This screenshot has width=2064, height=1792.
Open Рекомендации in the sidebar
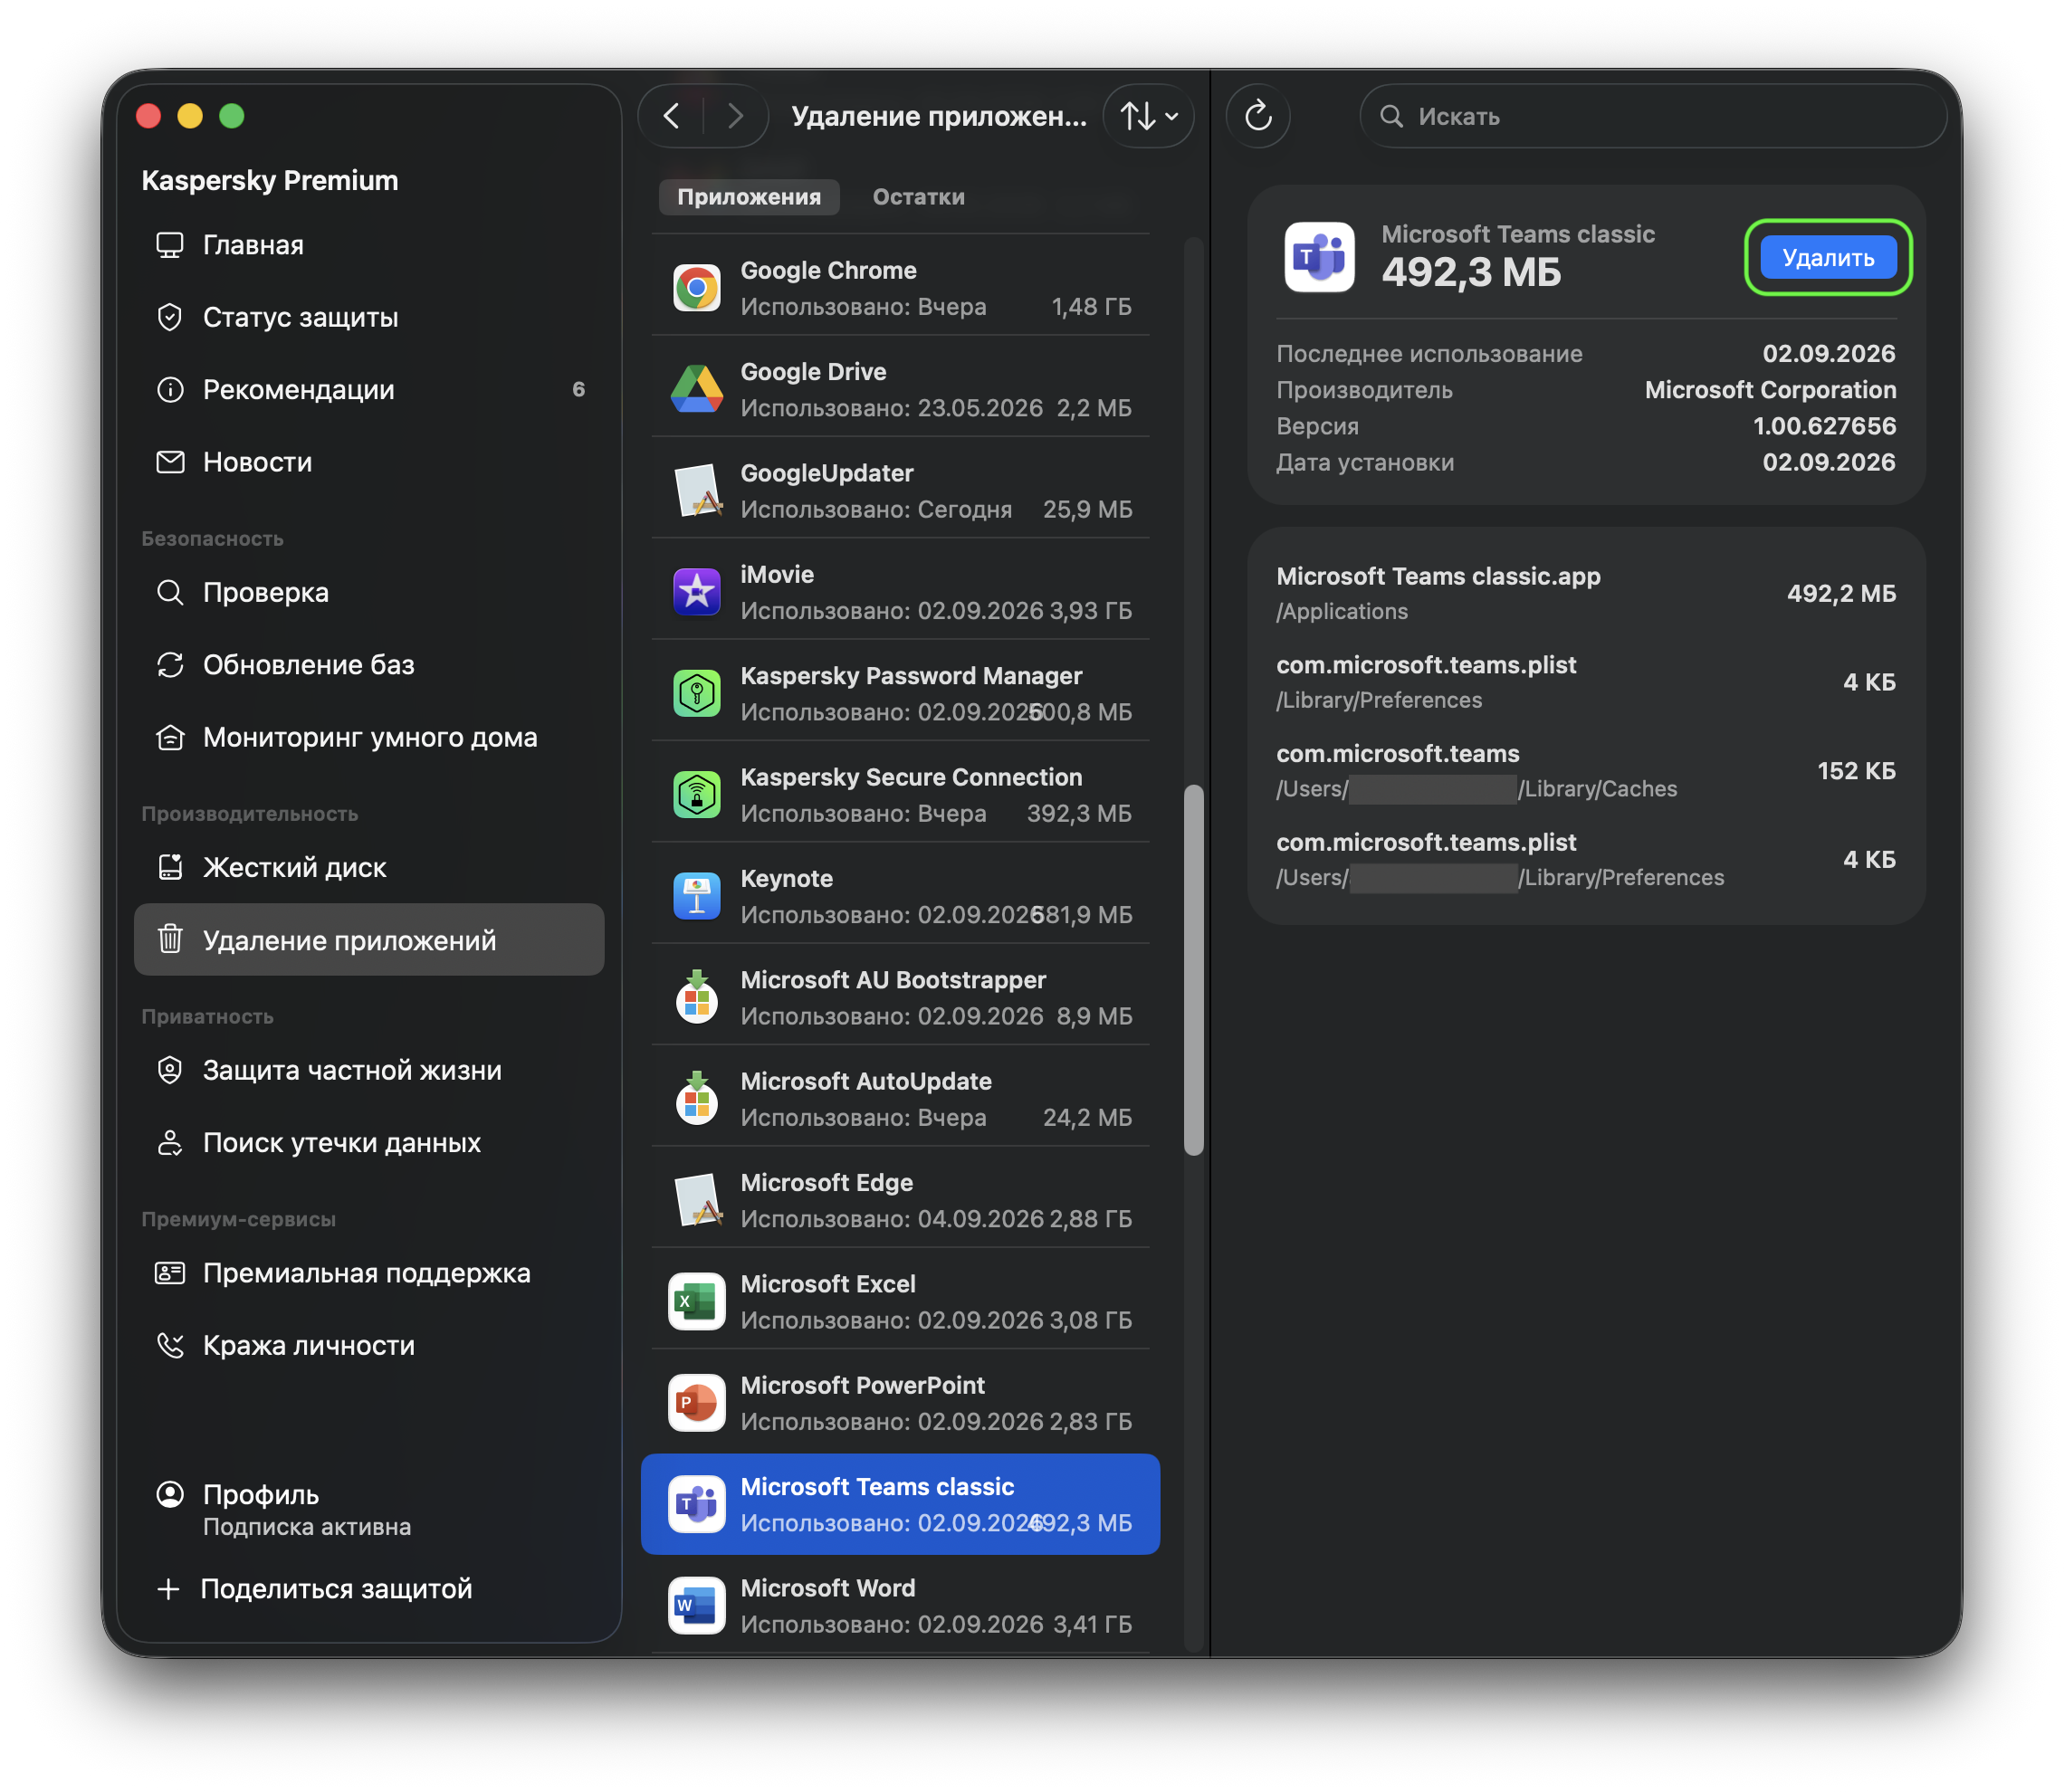click(x=369, y=390)
